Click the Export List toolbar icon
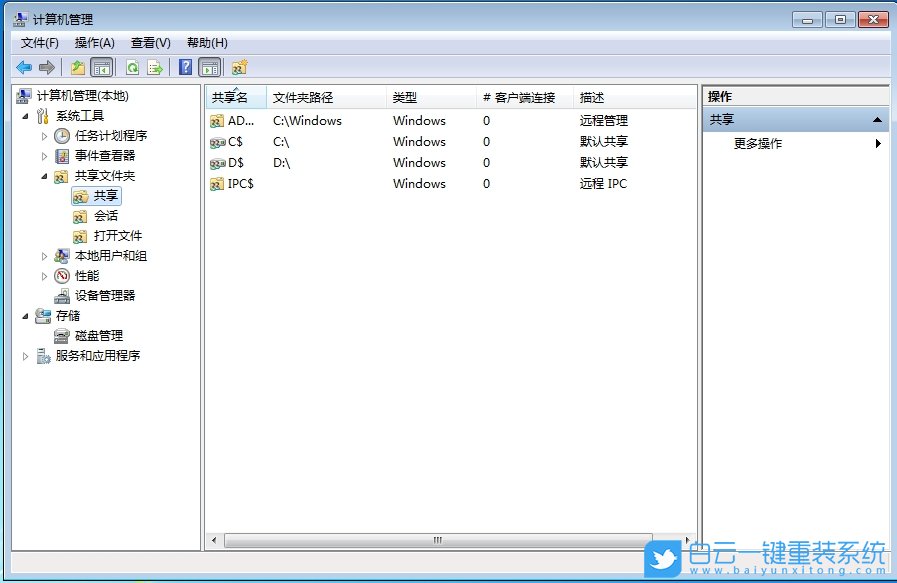The height and width of the screenshot is (583, 897). coord(154,66)
